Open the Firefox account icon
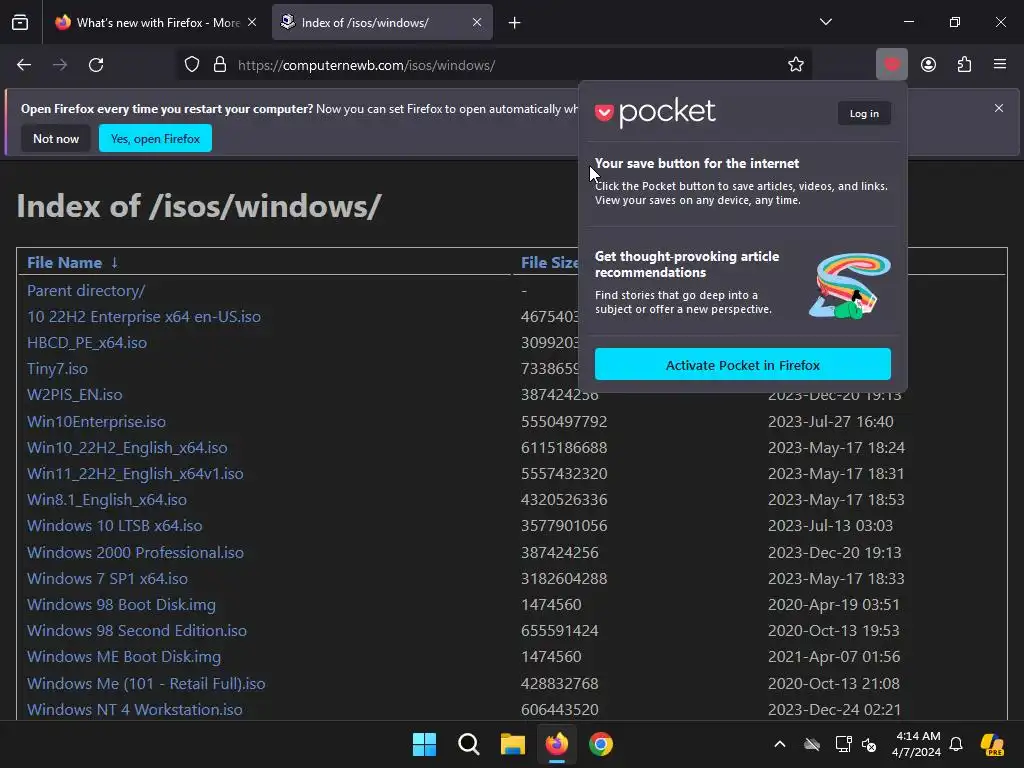The height and width of the screenshot is (768, 1024). coord(928,65)
